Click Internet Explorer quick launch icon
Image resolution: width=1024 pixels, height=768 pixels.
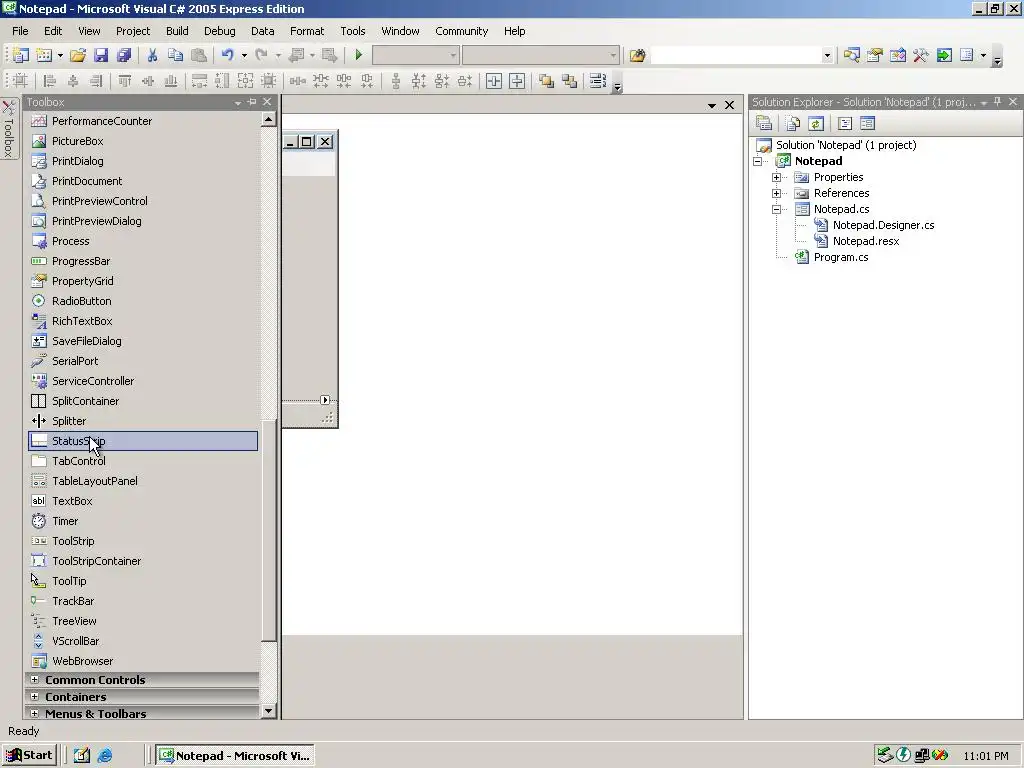pyautogui.click(x=104, y=756)
